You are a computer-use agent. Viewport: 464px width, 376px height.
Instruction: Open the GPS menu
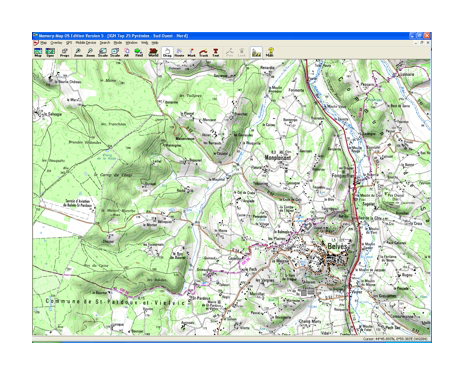69,43
